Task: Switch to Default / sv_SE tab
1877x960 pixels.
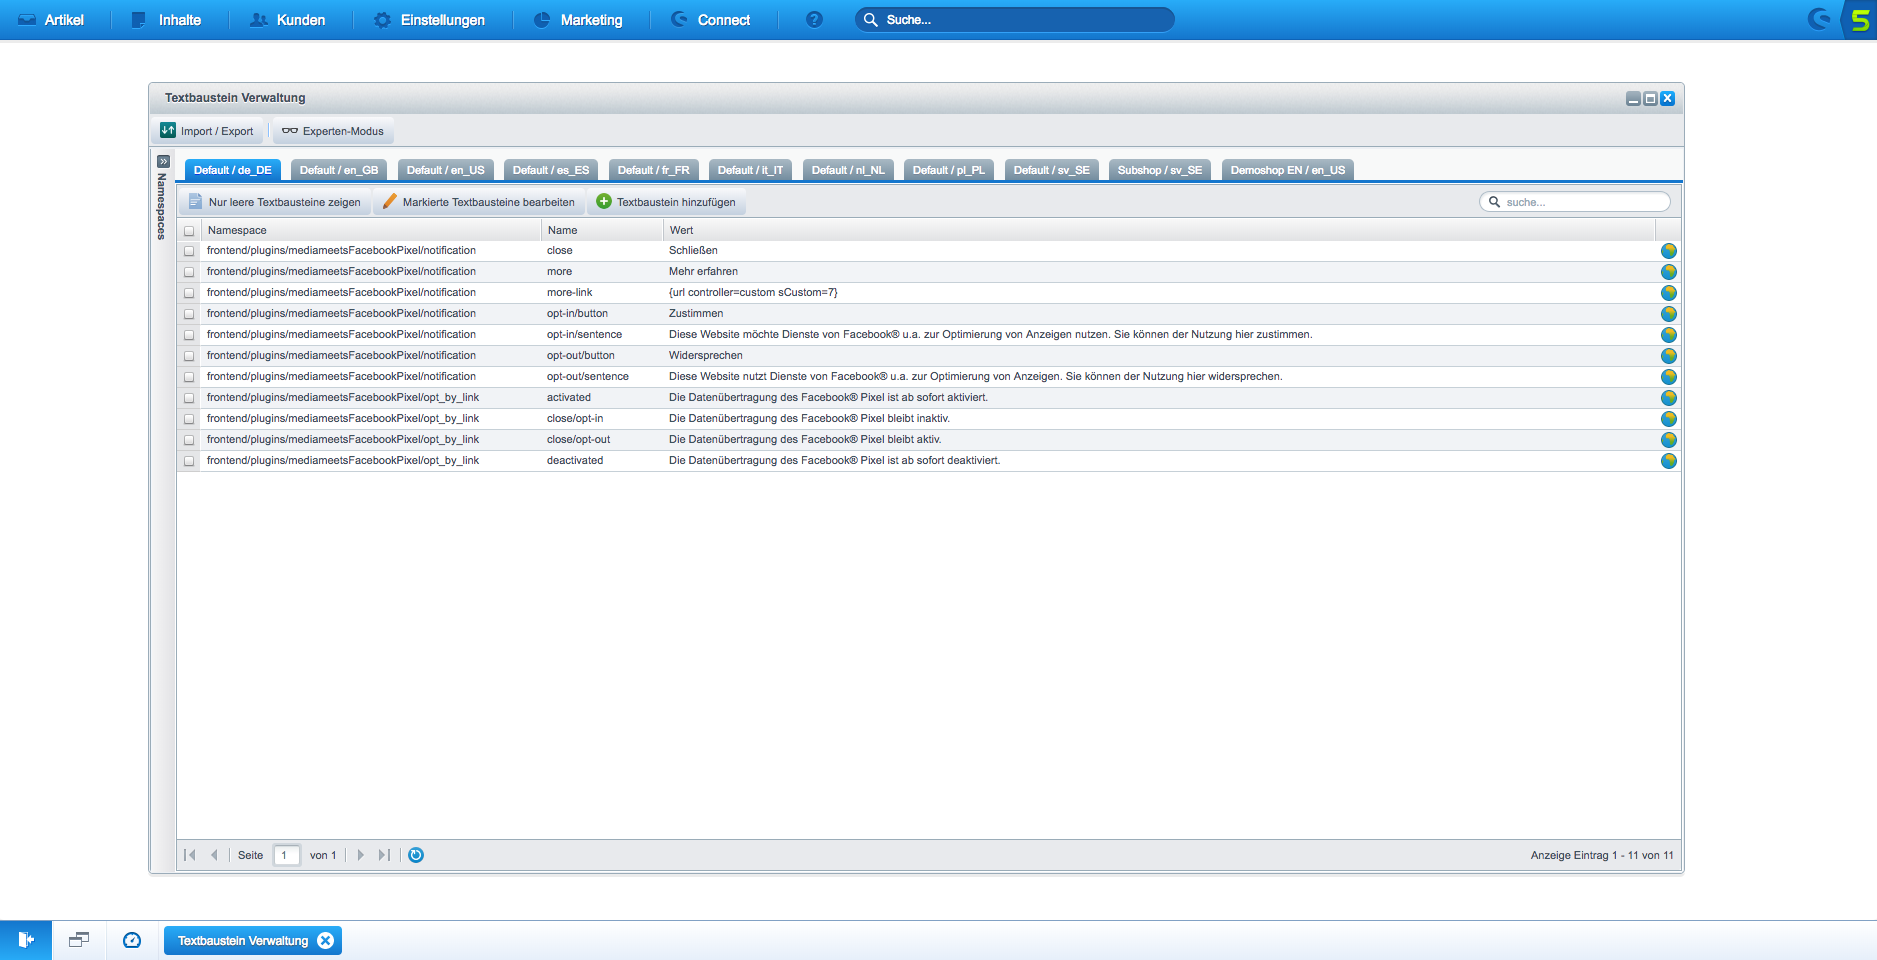Action: pos(1052,170)
